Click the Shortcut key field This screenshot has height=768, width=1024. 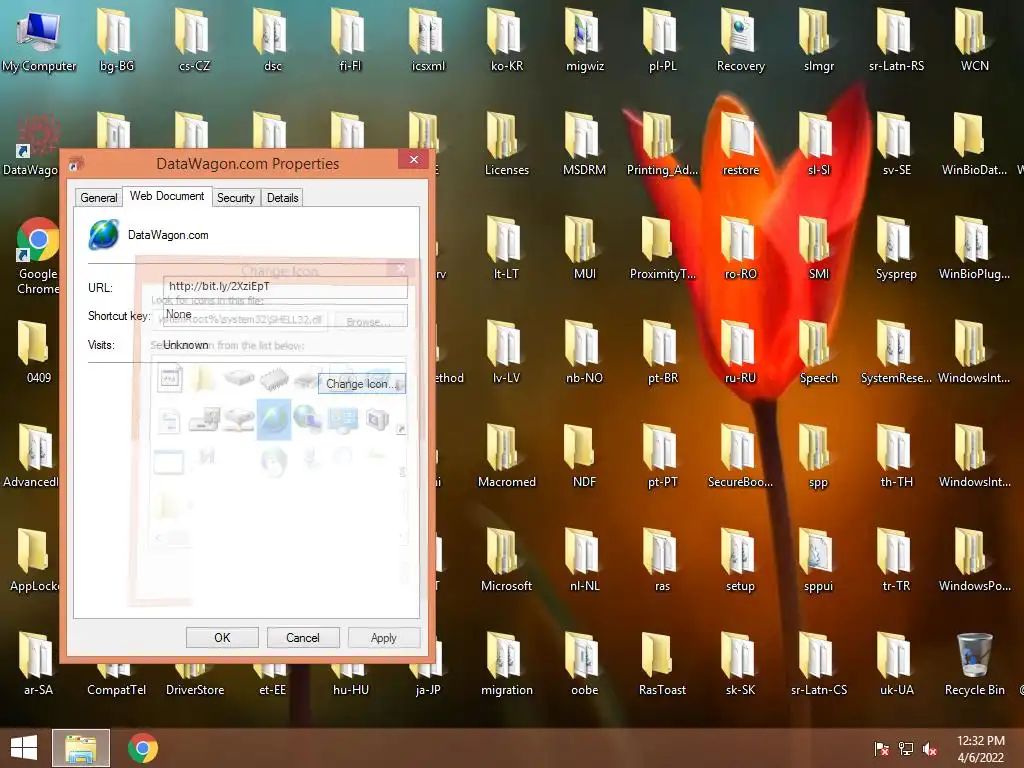click(285, 315)
